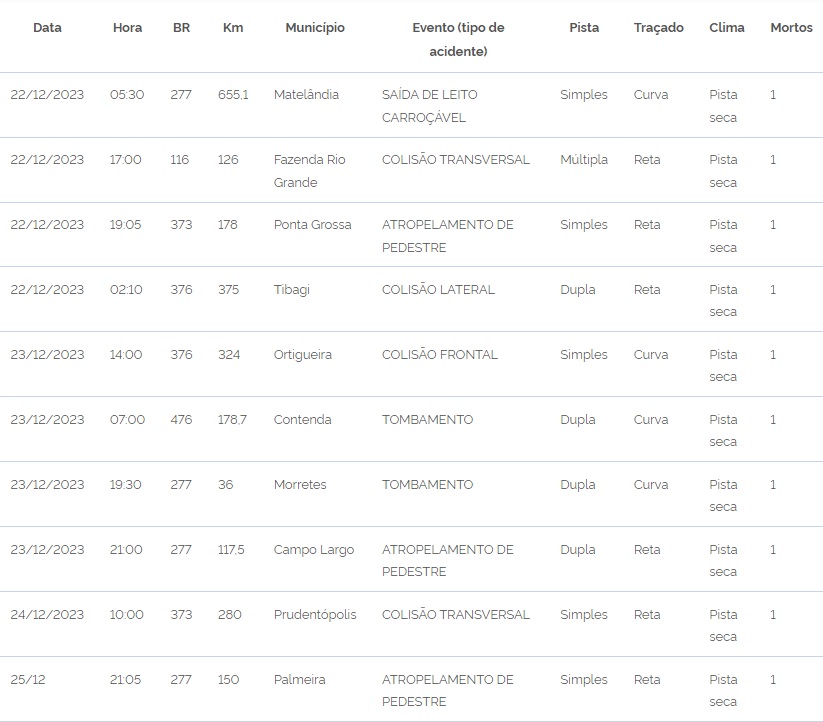Click the SAÍDA DE LEITO CARROÇÁVEL event
The image size is (823, 722).
click(x=429, y=106)
